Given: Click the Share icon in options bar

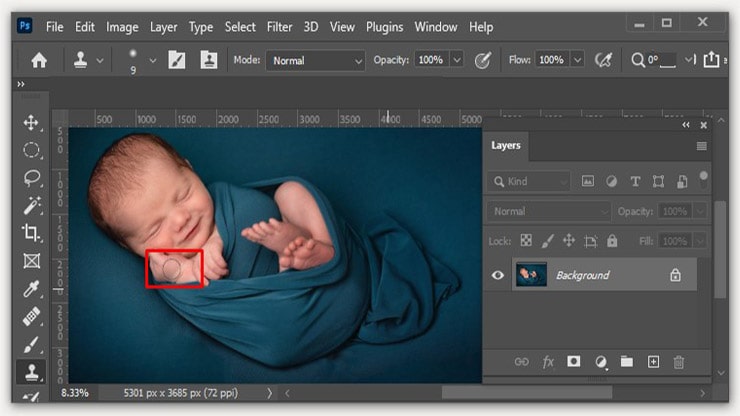Looking at the screenshot, I should 711,59.
